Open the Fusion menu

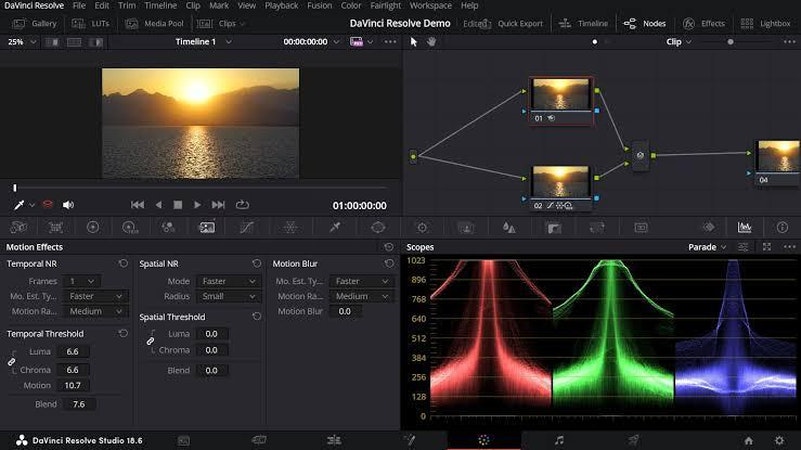[x=319, y=6]
